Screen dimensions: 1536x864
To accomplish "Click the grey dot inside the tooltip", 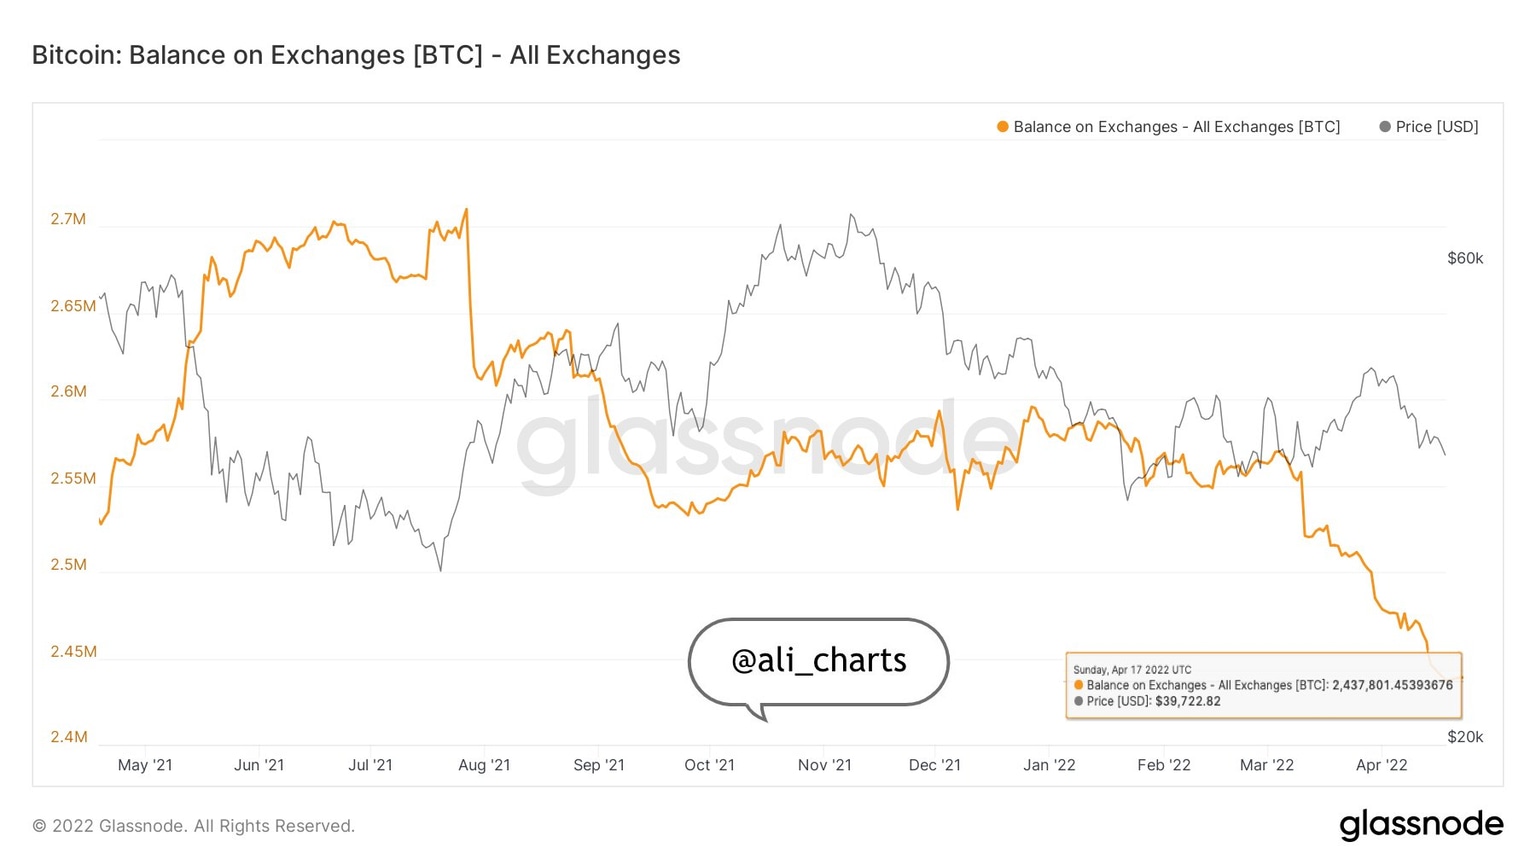I will click(x=1078, y=702).
